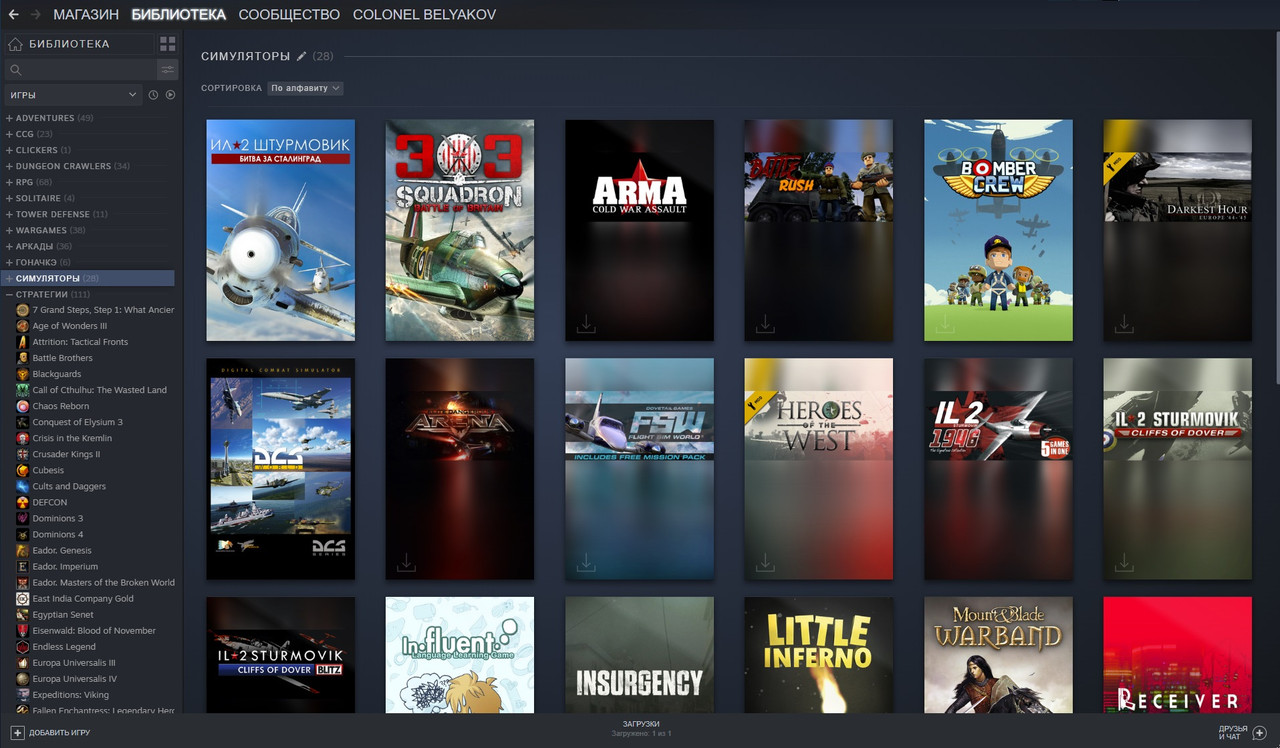Viewport: 1280px width, 748px height.
Task: Open DCS World game tile
Action: [x=280, y=469]
